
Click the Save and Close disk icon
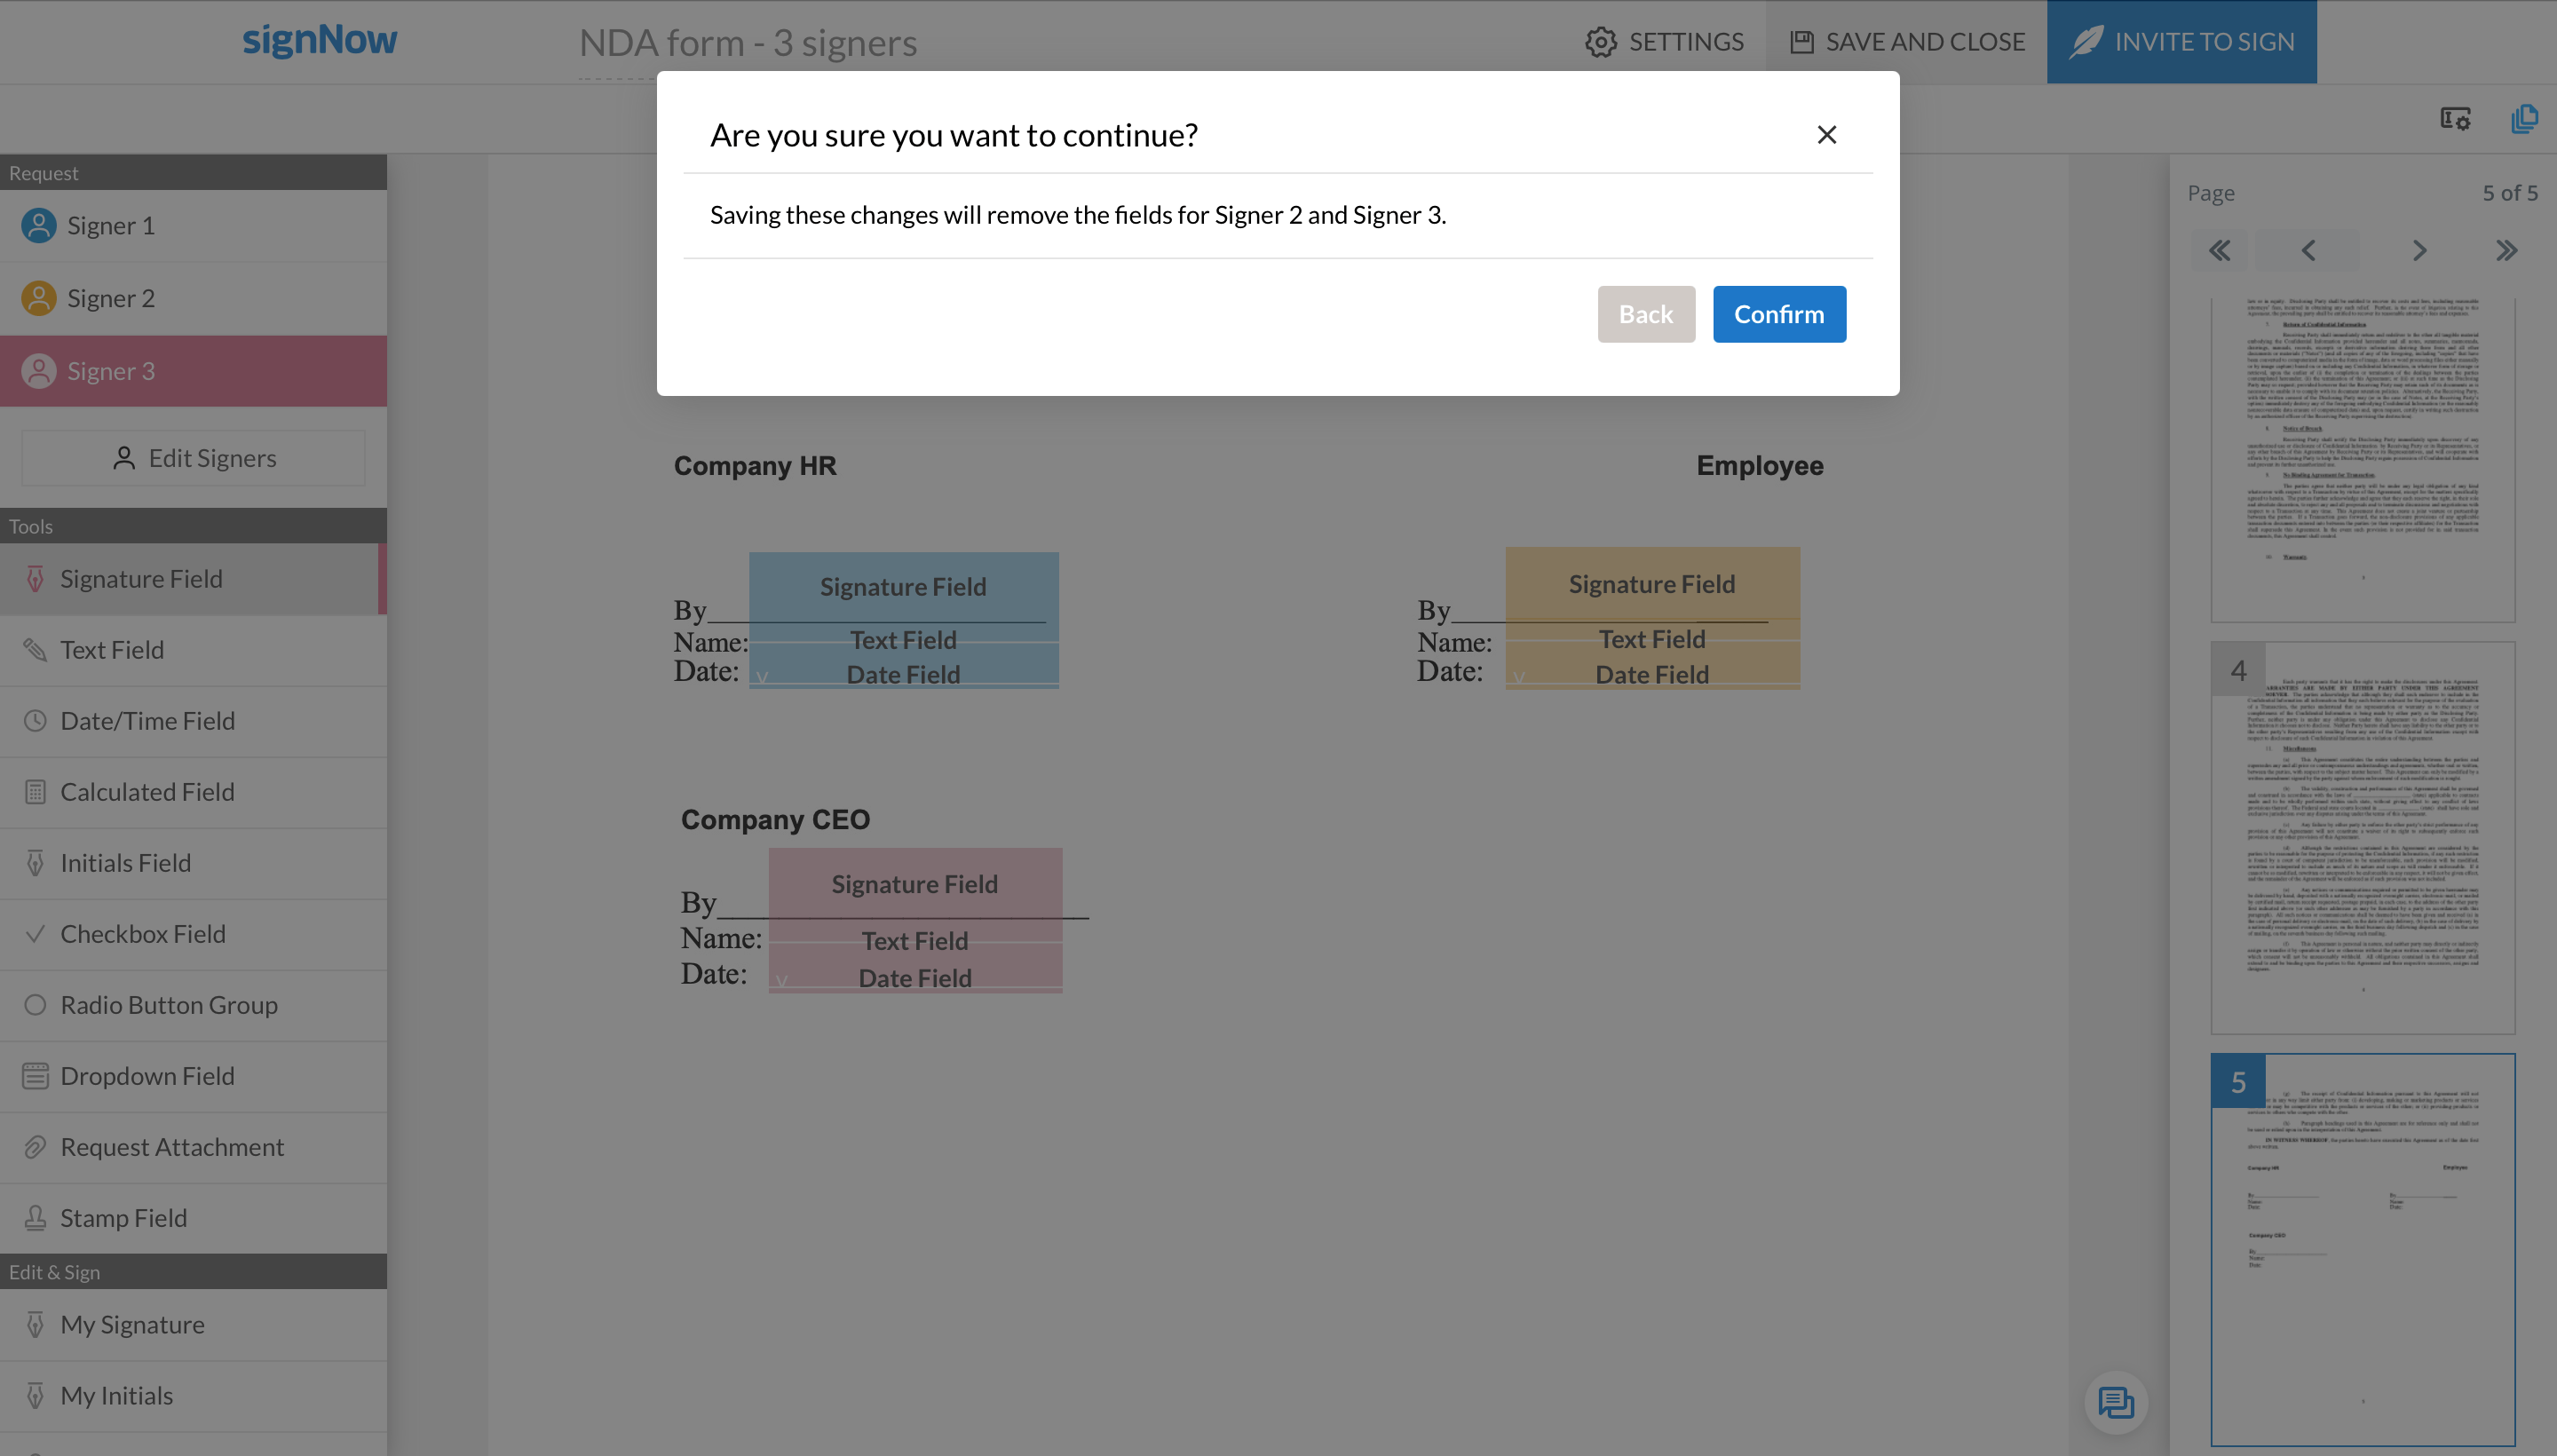click(x=1801, y=42)
